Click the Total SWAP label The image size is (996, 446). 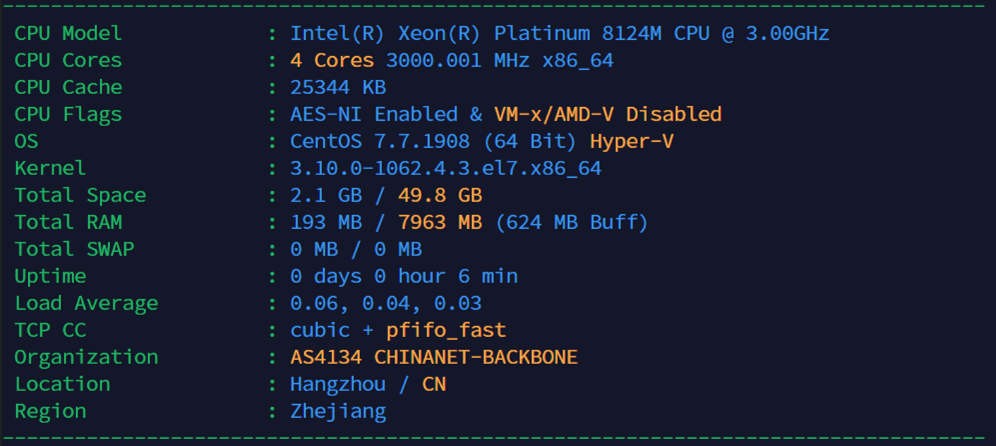click(74, 249)
